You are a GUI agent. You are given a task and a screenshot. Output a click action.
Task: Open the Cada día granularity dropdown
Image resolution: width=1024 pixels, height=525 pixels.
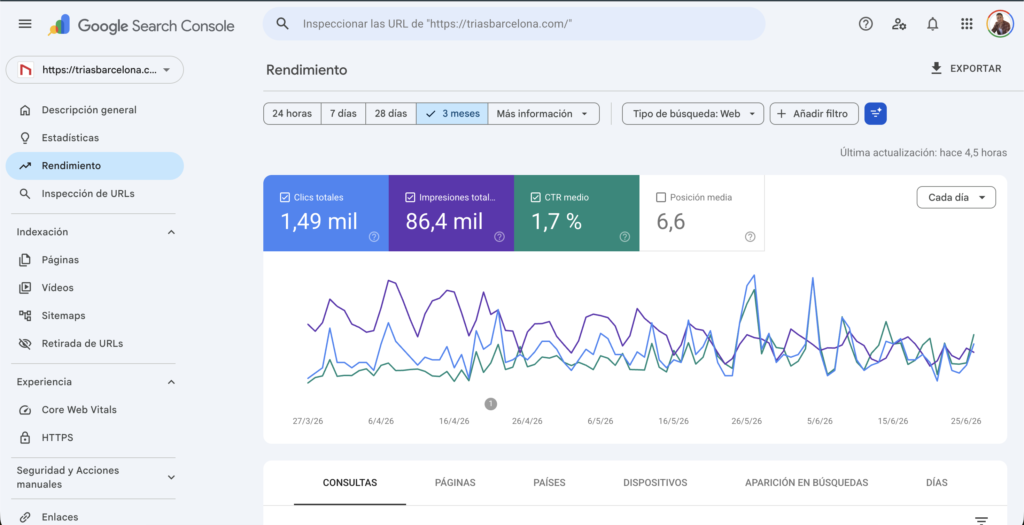(x=956, y=198)
